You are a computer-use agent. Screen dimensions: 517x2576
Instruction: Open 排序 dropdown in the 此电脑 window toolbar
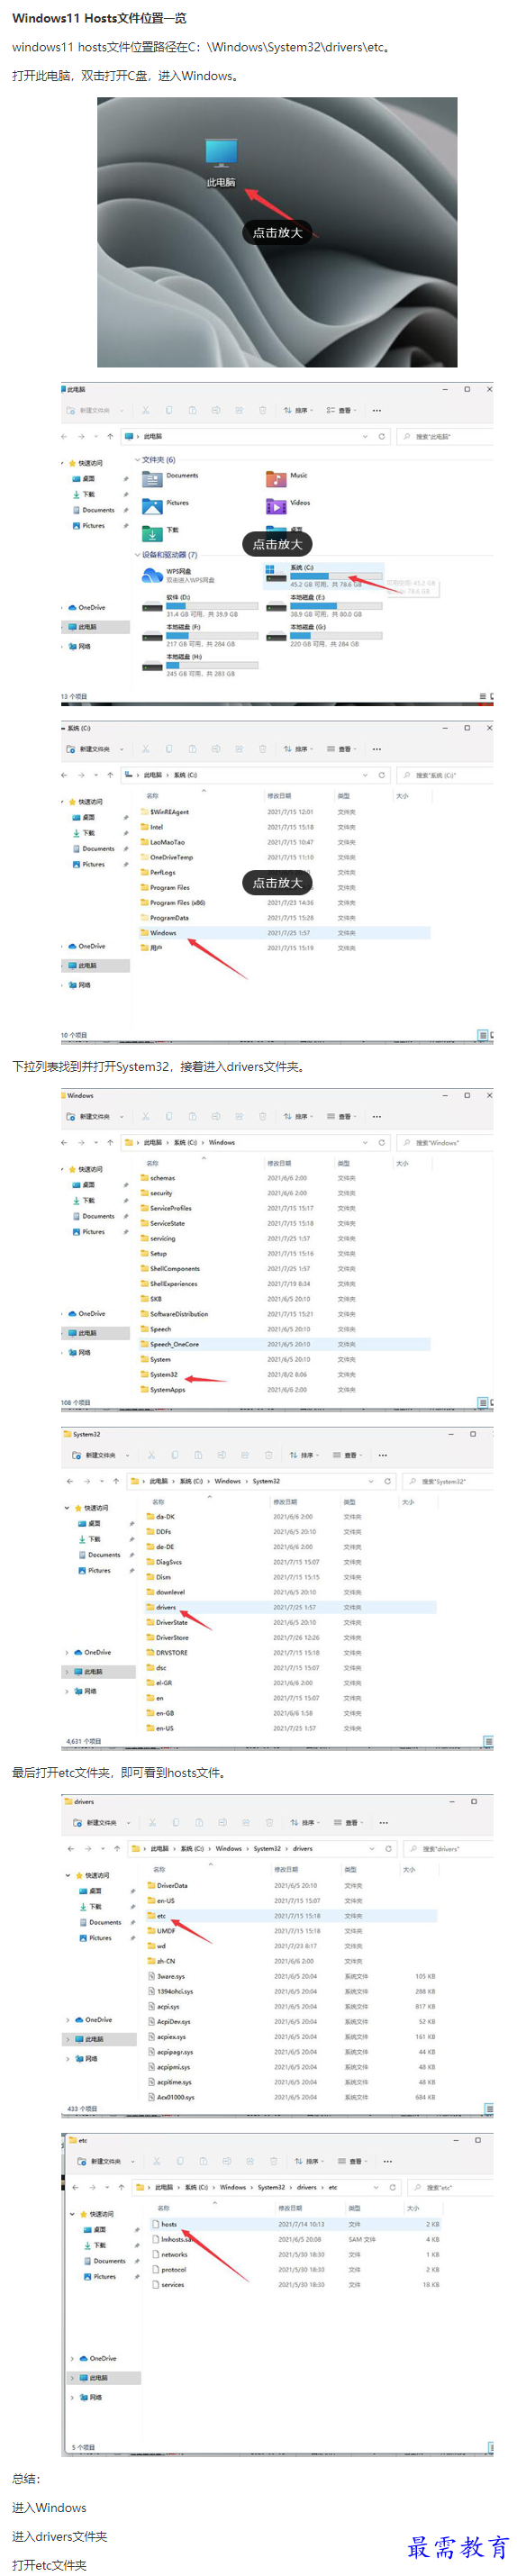[x=298, y=410]
